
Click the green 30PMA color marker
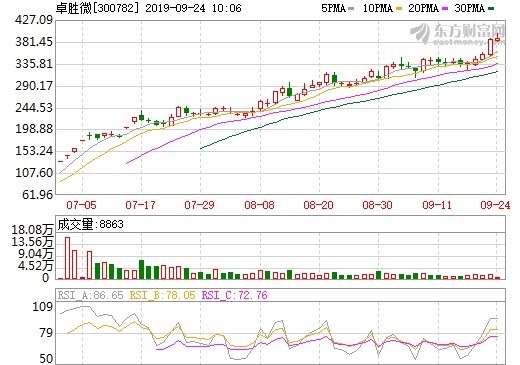pos(491,9)
